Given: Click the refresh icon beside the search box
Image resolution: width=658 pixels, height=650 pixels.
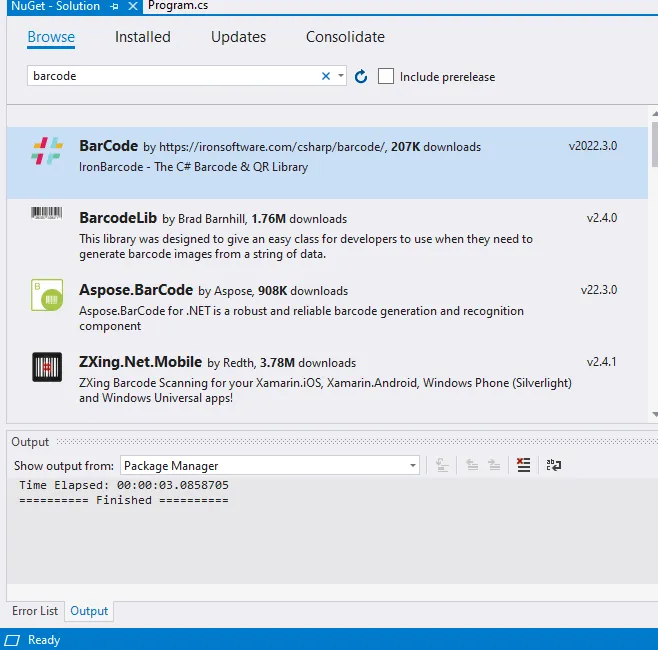Looking at the screenshot, I should coord(361,76).
